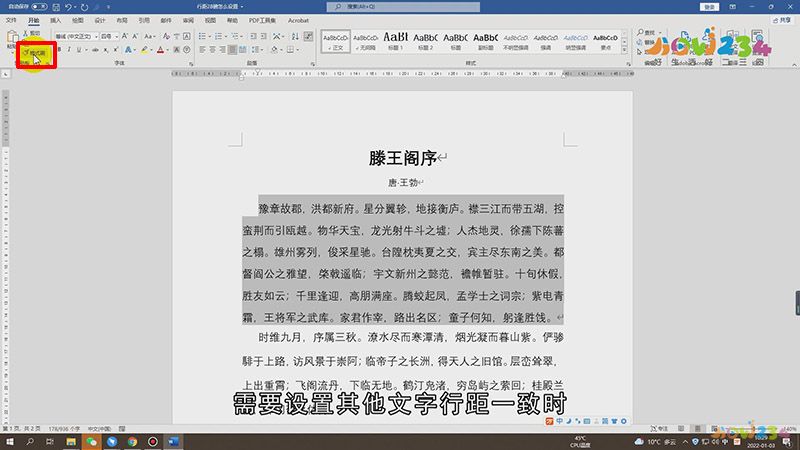Open the paragraph shading color bucket
The width and height of the screenshot is (800, 450).
click(274, 49)
